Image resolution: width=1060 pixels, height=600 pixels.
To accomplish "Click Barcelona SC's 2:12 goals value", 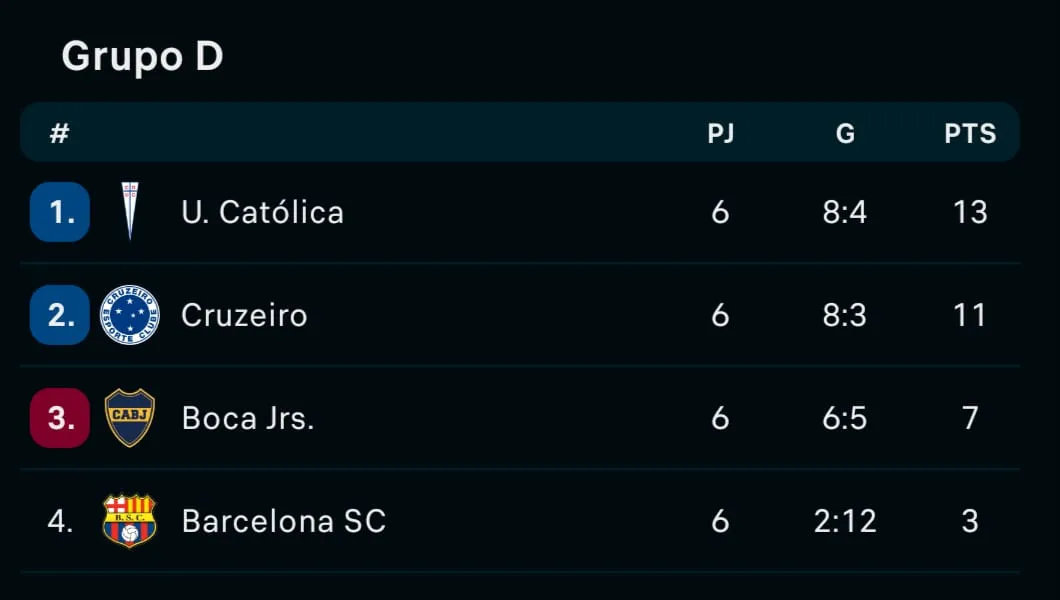I will [x=845, y=521].
